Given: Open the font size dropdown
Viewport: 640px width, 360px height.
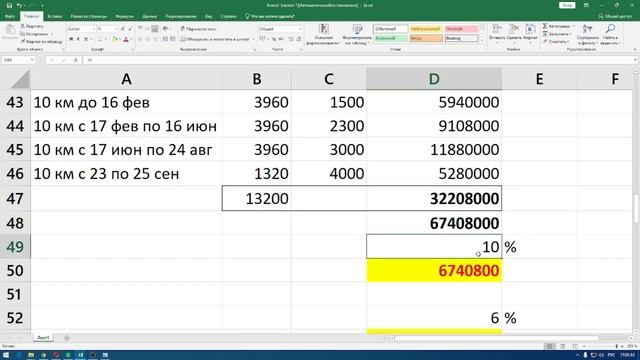Looking at the screenshot, I should [116, 29].
